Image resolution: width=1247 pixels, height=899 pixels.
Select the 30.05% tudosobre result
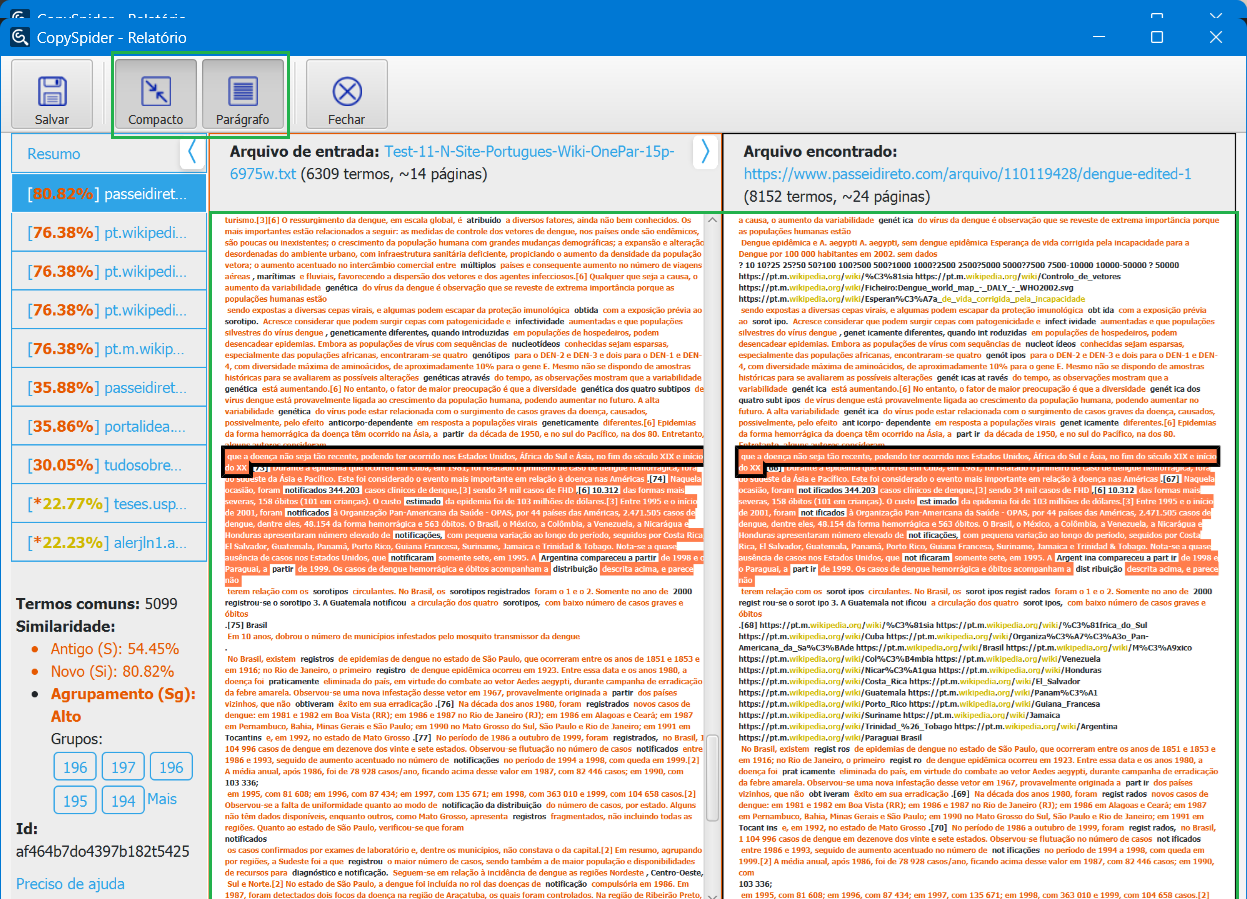coord(108,465)
